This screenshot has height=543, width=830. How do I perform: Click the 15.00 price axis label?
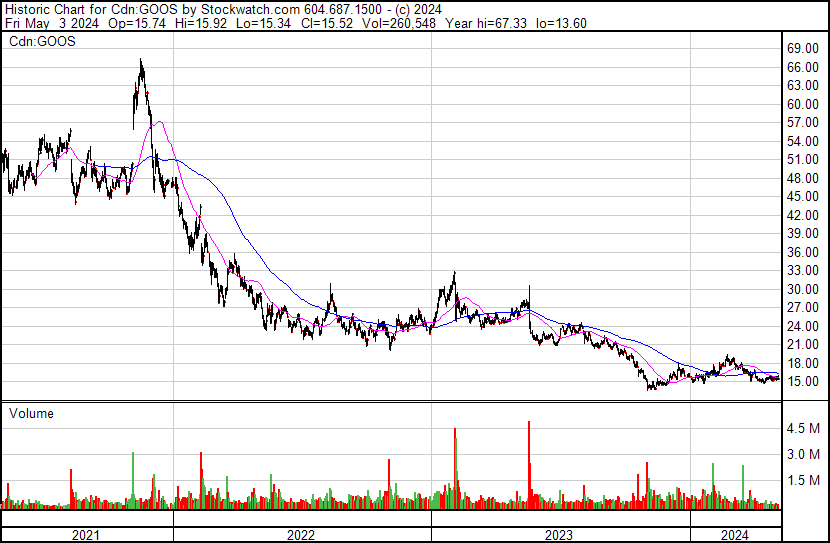pos(802,382)
